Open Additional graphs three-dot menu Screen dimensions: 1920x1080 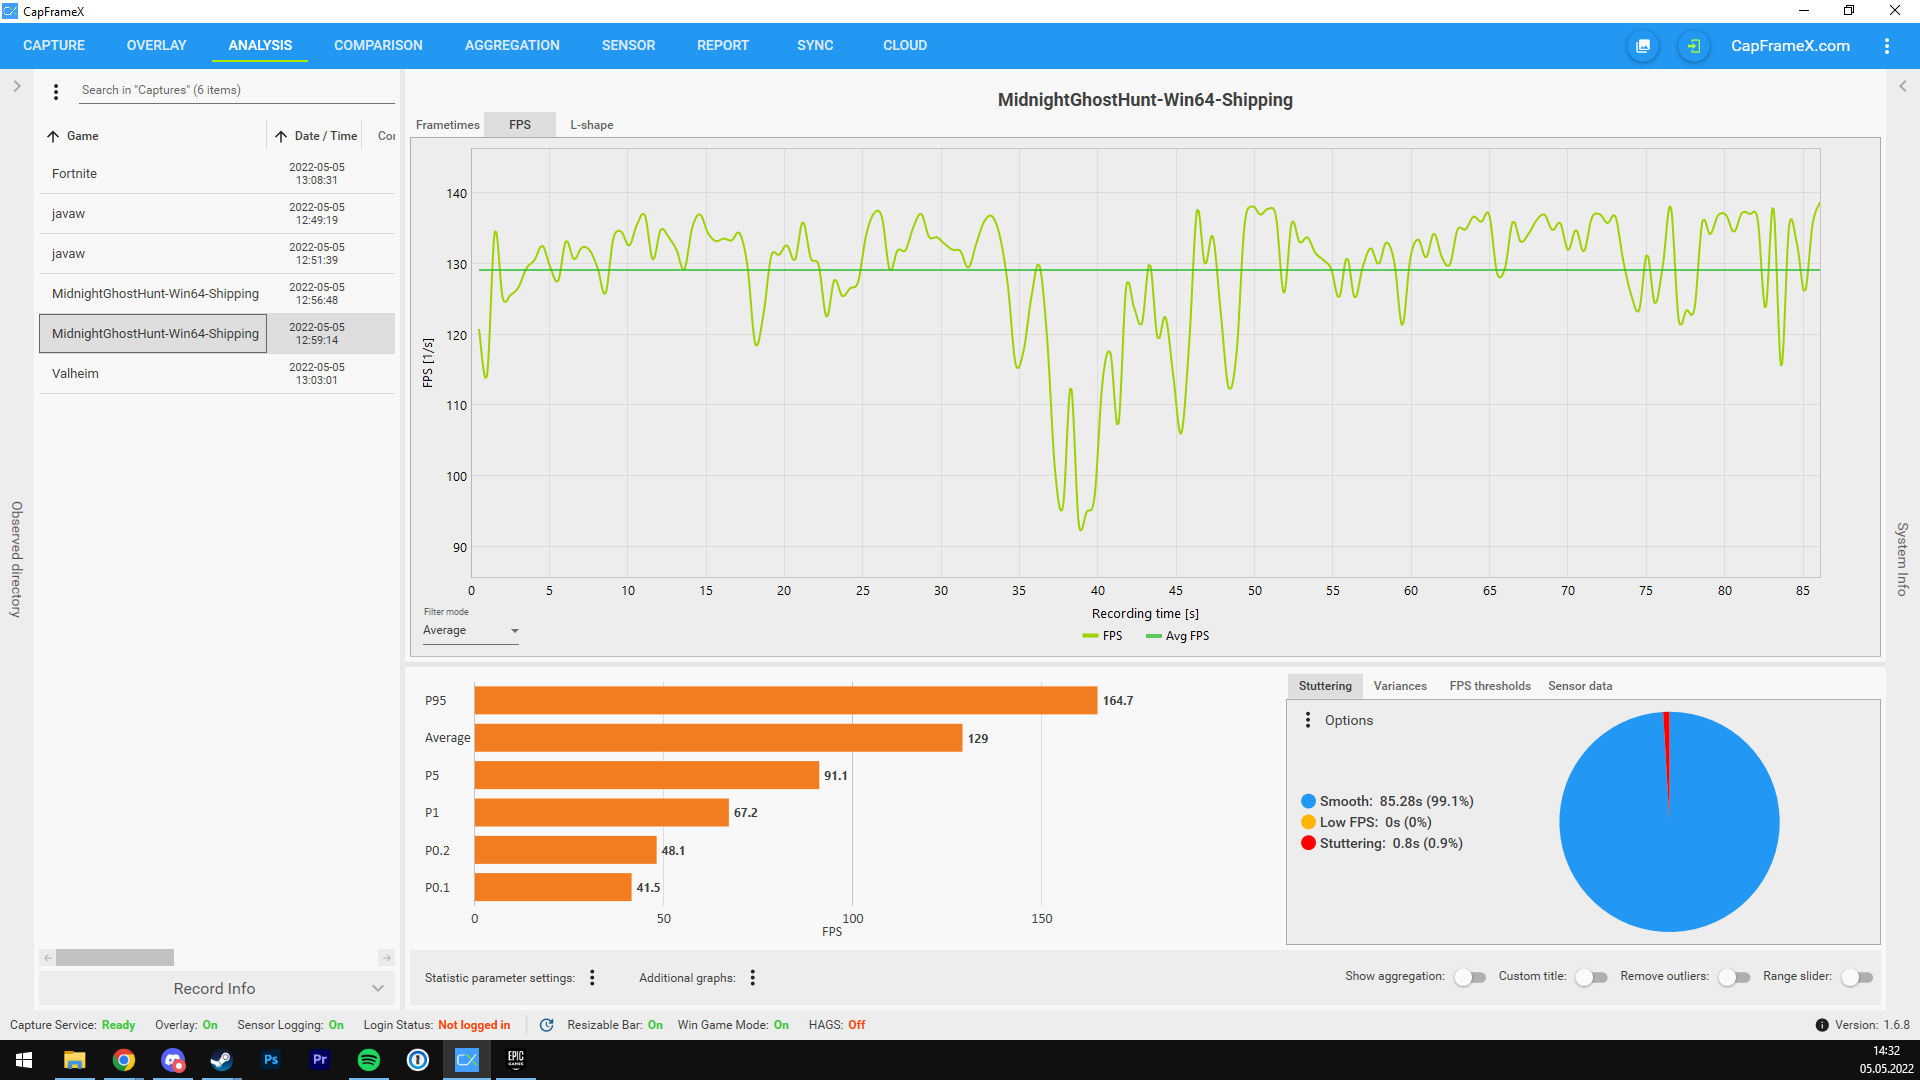tap(753, 978)
